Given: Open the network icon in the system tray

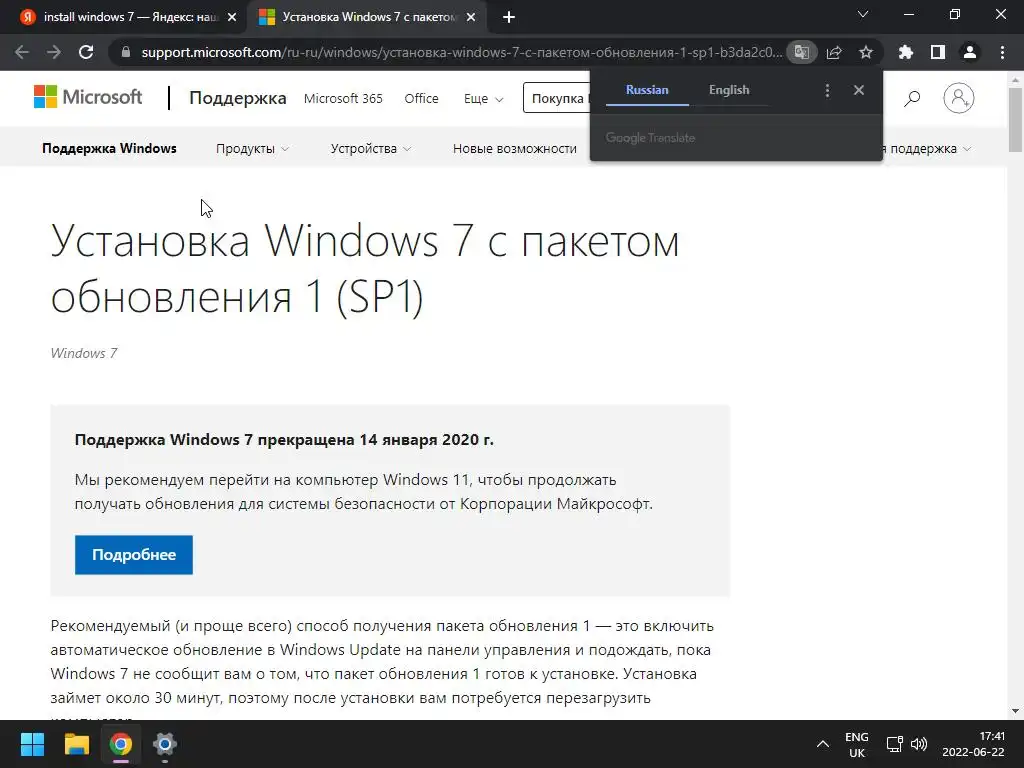Looking at the screenshot, I should click(x=894, y=744).
